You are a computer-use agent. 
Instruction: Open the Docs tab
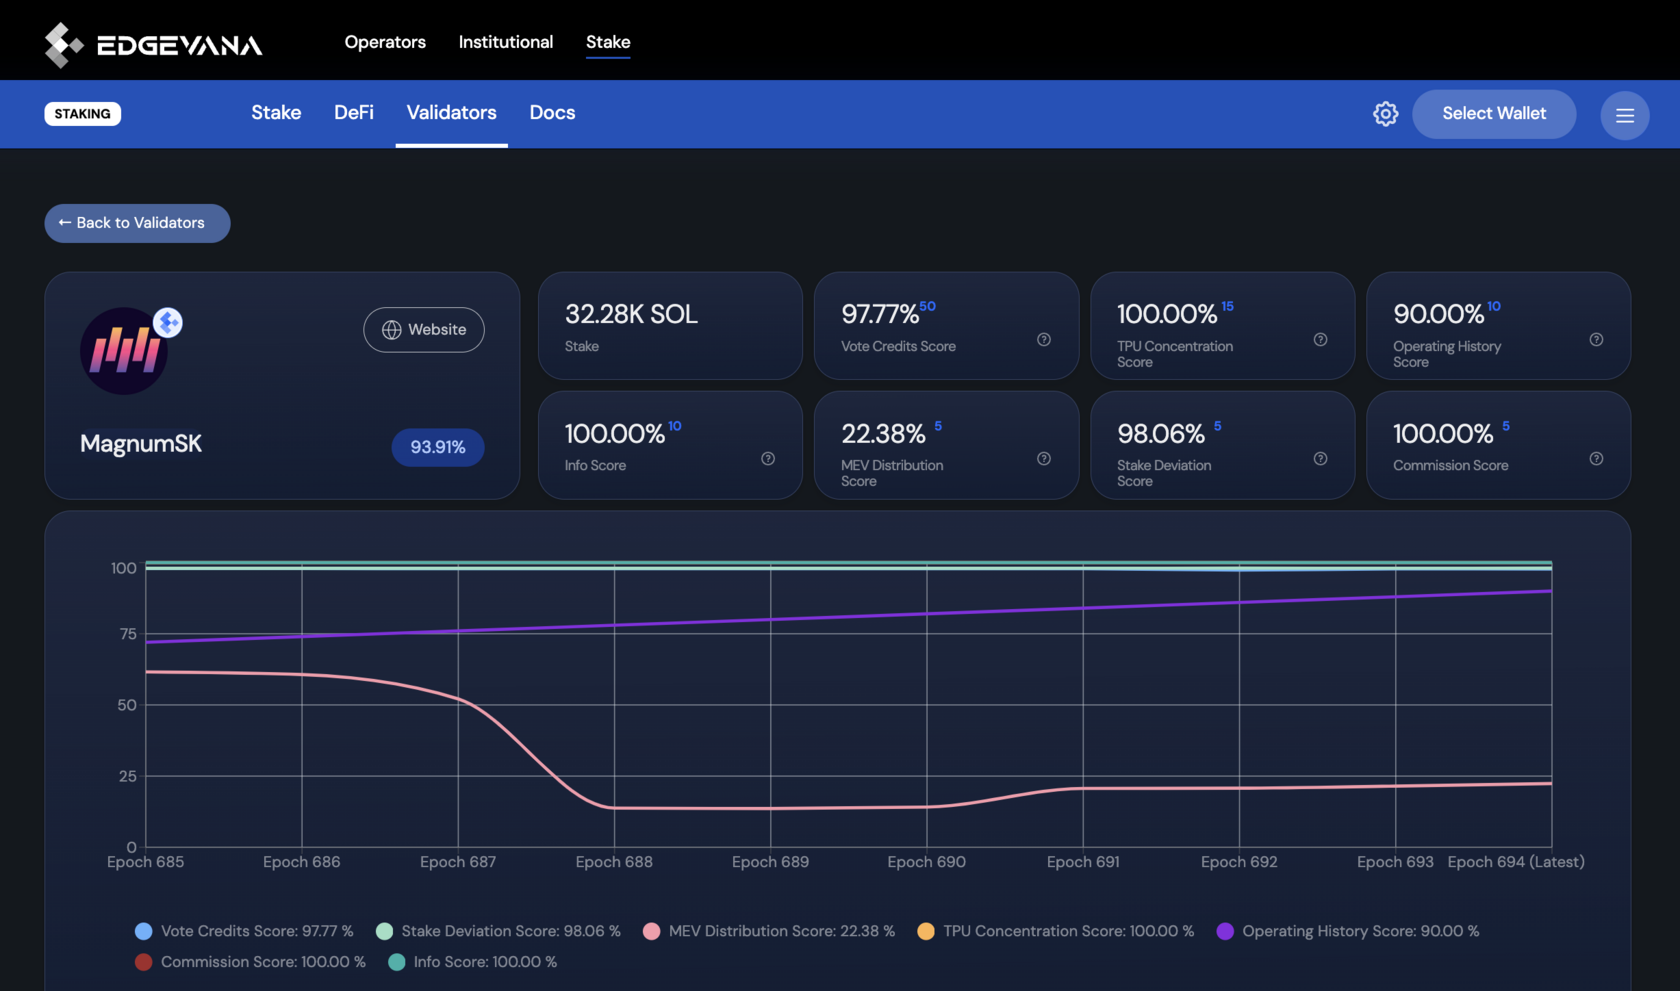coord(552,113)
